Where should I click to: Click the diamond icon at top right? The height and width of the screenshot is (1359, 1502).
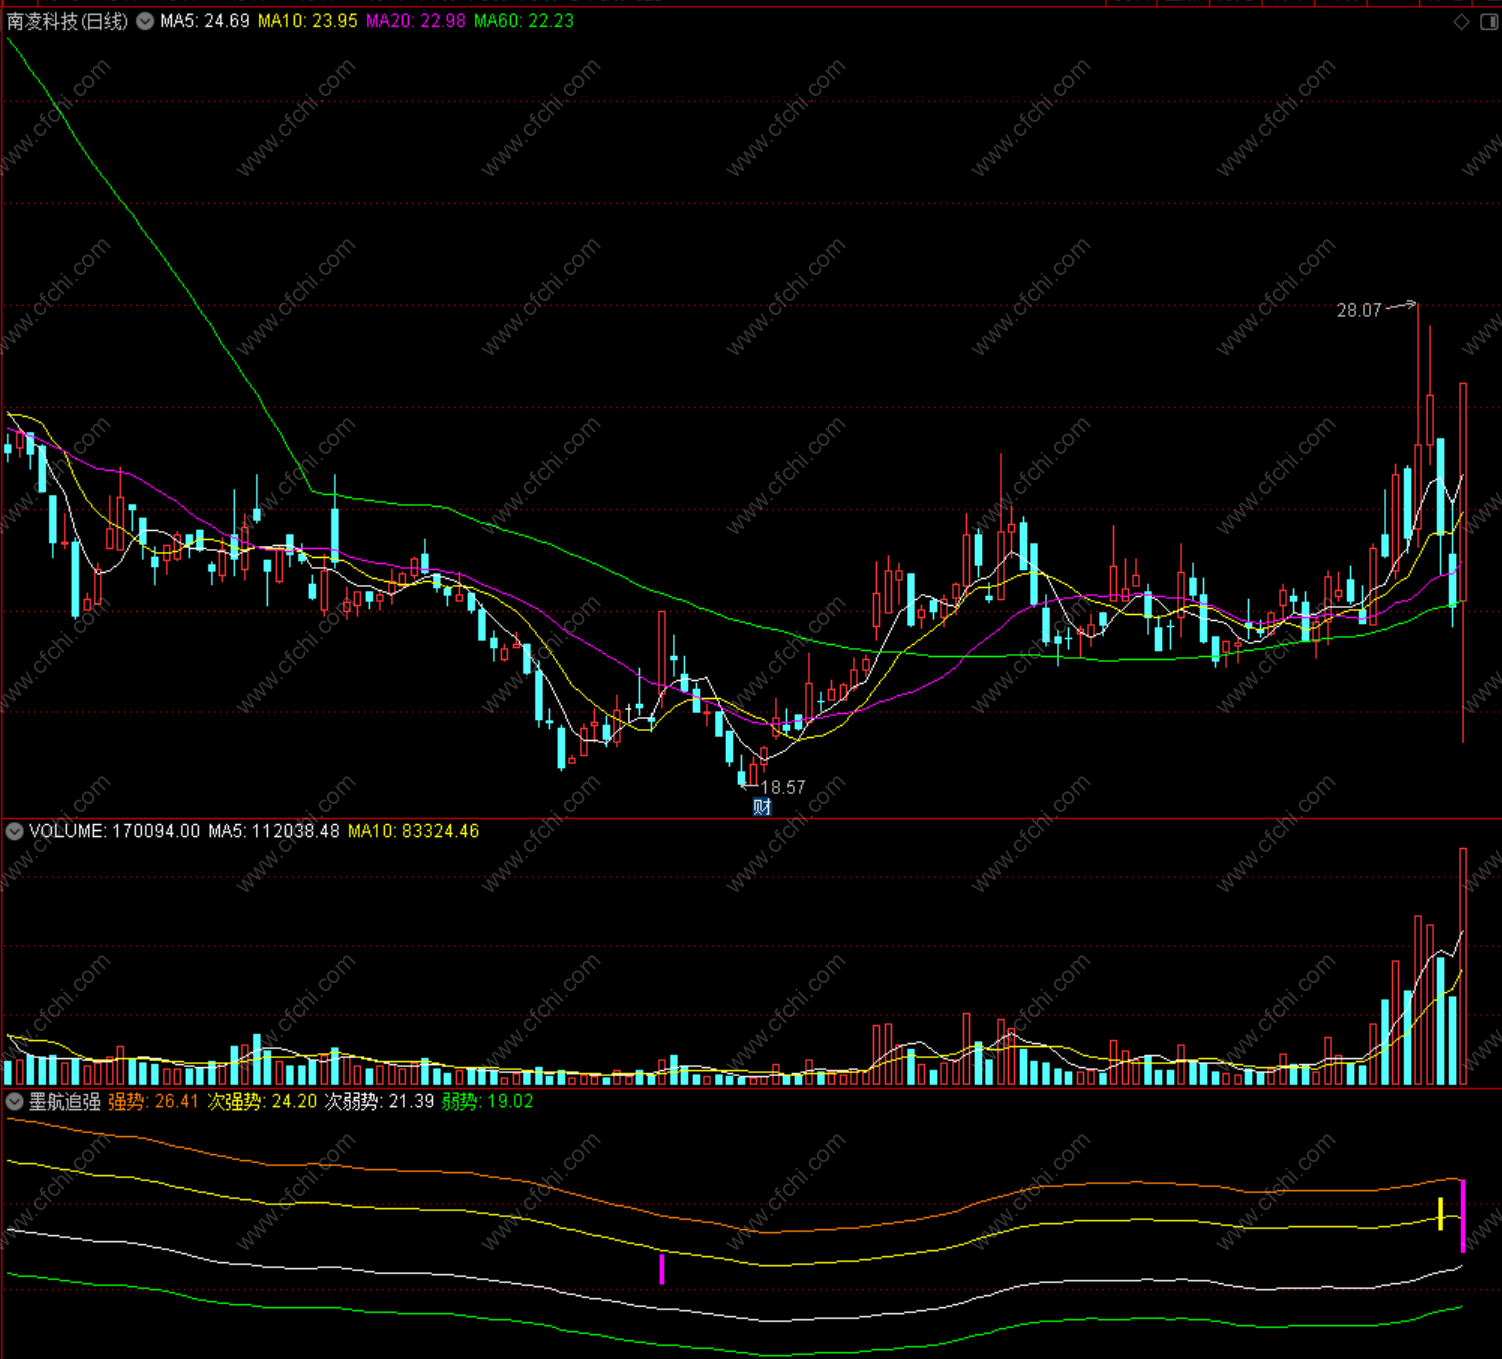click(x=1461, y=22)
